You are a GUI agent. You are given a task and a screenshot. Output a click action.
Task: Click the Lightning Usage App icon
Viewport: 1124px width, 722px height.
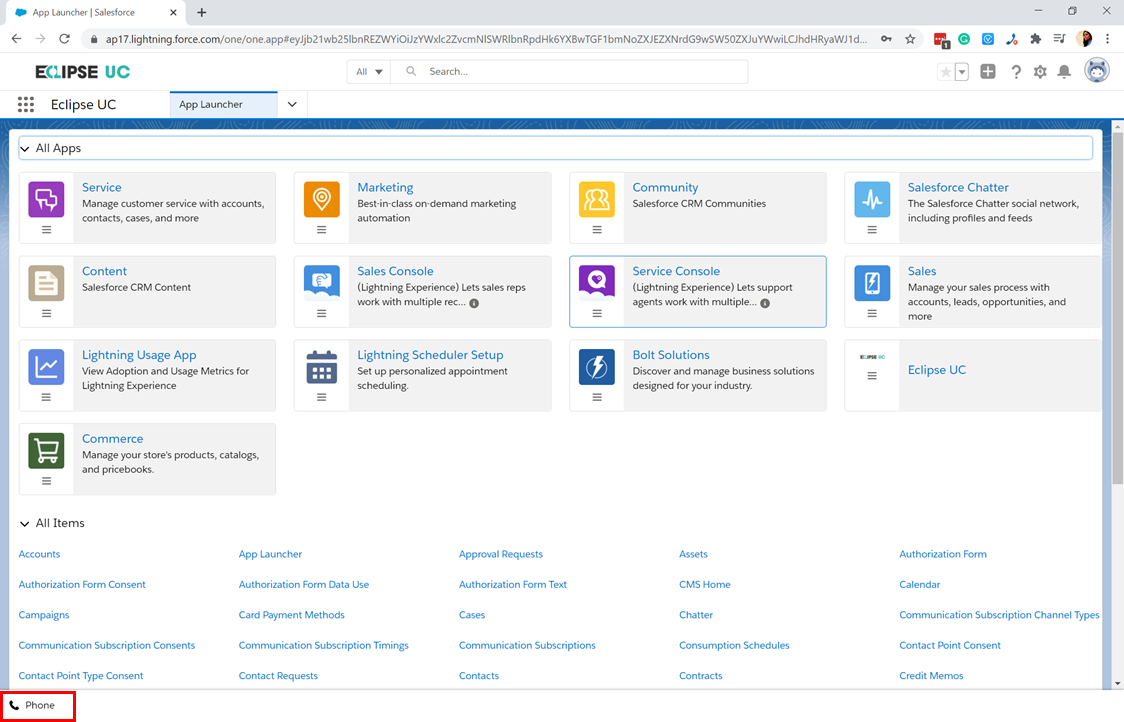pos(46,367)
